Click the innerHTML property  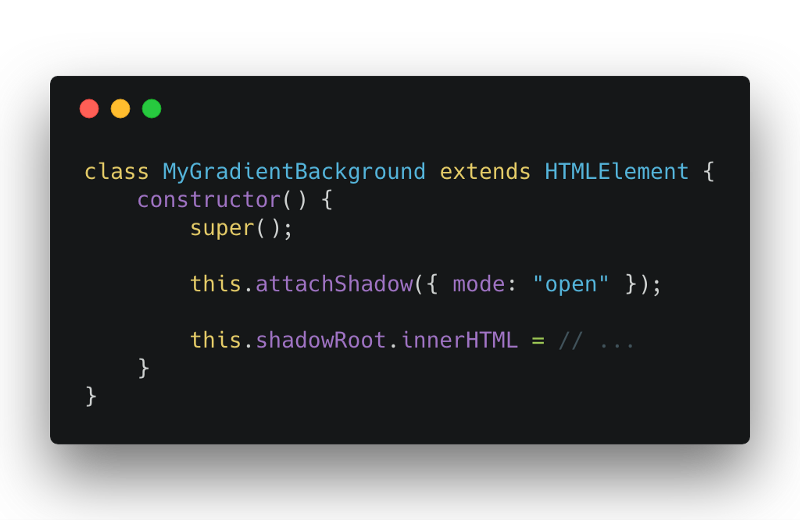click(459, 340)
